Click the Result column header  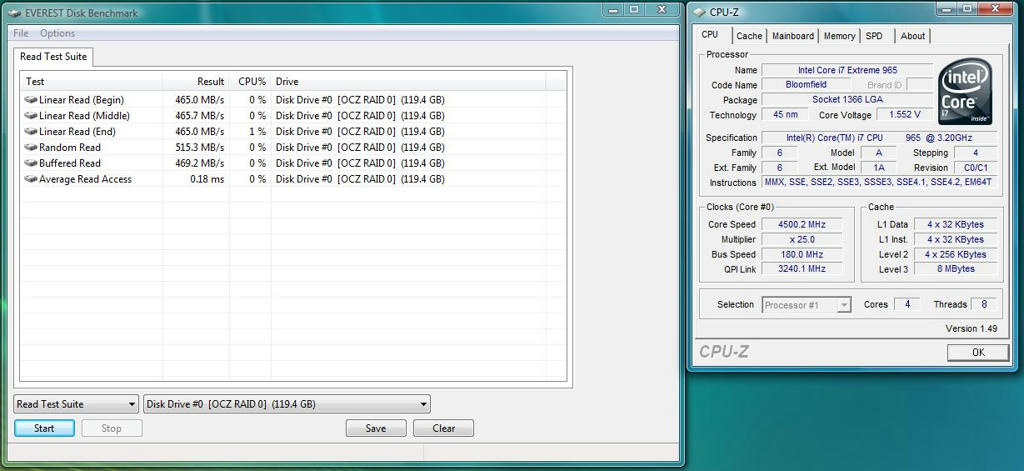(196, 82)
